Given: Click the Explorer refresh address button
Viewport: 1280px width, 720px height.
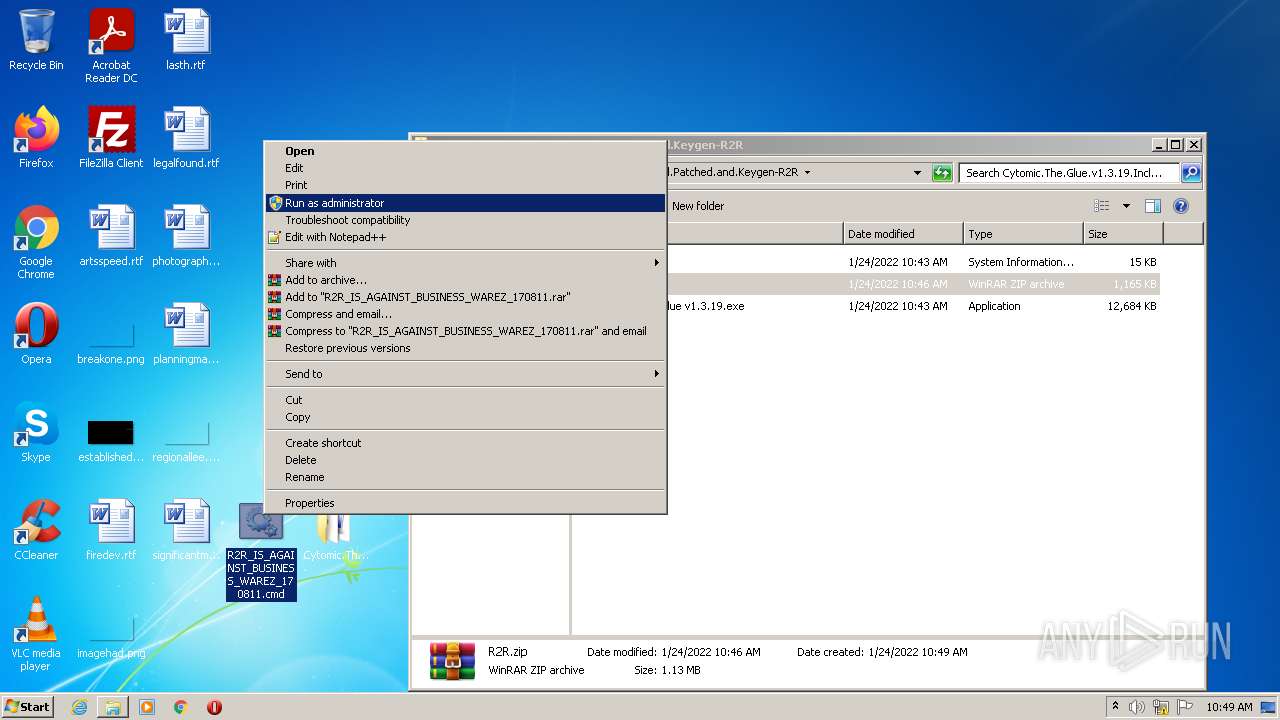Looking at the screenshot, I should (942, 172).
